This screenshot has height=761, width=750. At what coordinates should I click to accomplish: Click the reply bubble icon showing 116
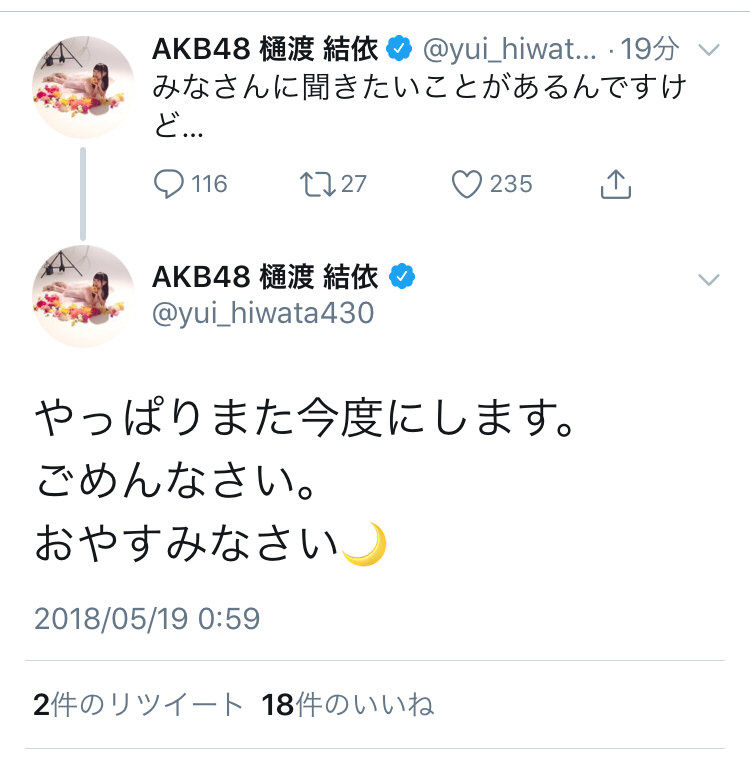pos(168,184)
